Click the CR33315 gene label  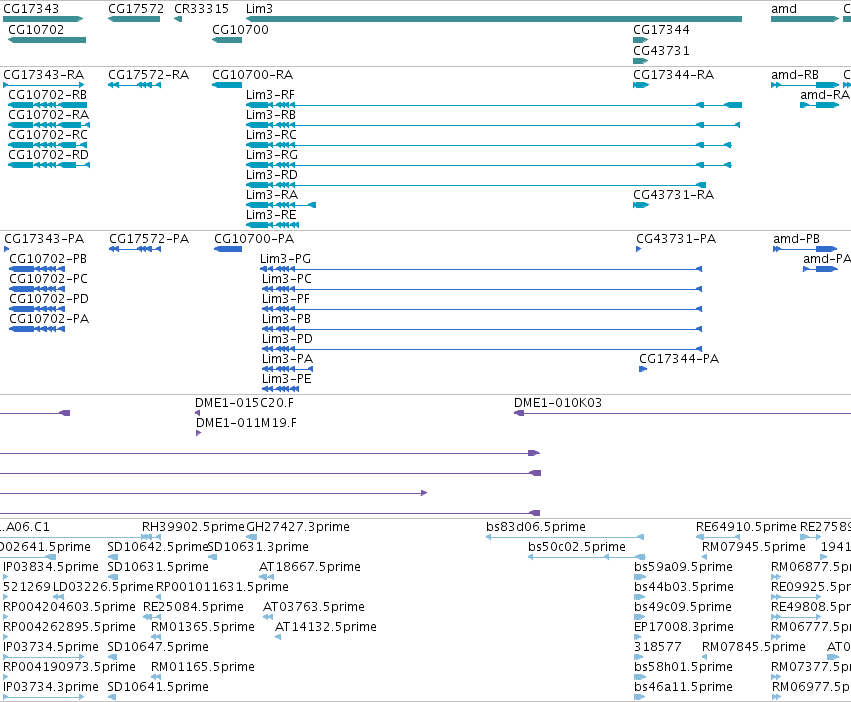(201, 9)
